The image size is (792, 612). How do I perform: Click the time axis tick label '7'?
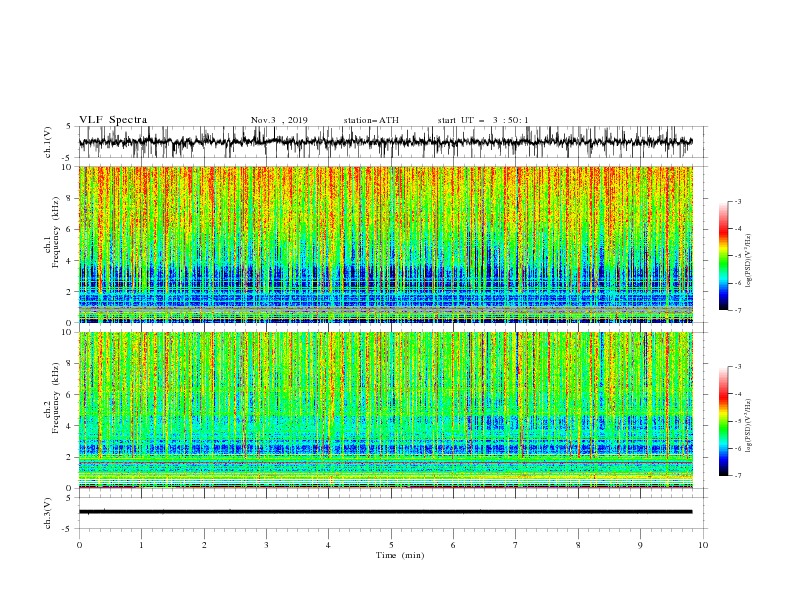(x=516, y=545)
